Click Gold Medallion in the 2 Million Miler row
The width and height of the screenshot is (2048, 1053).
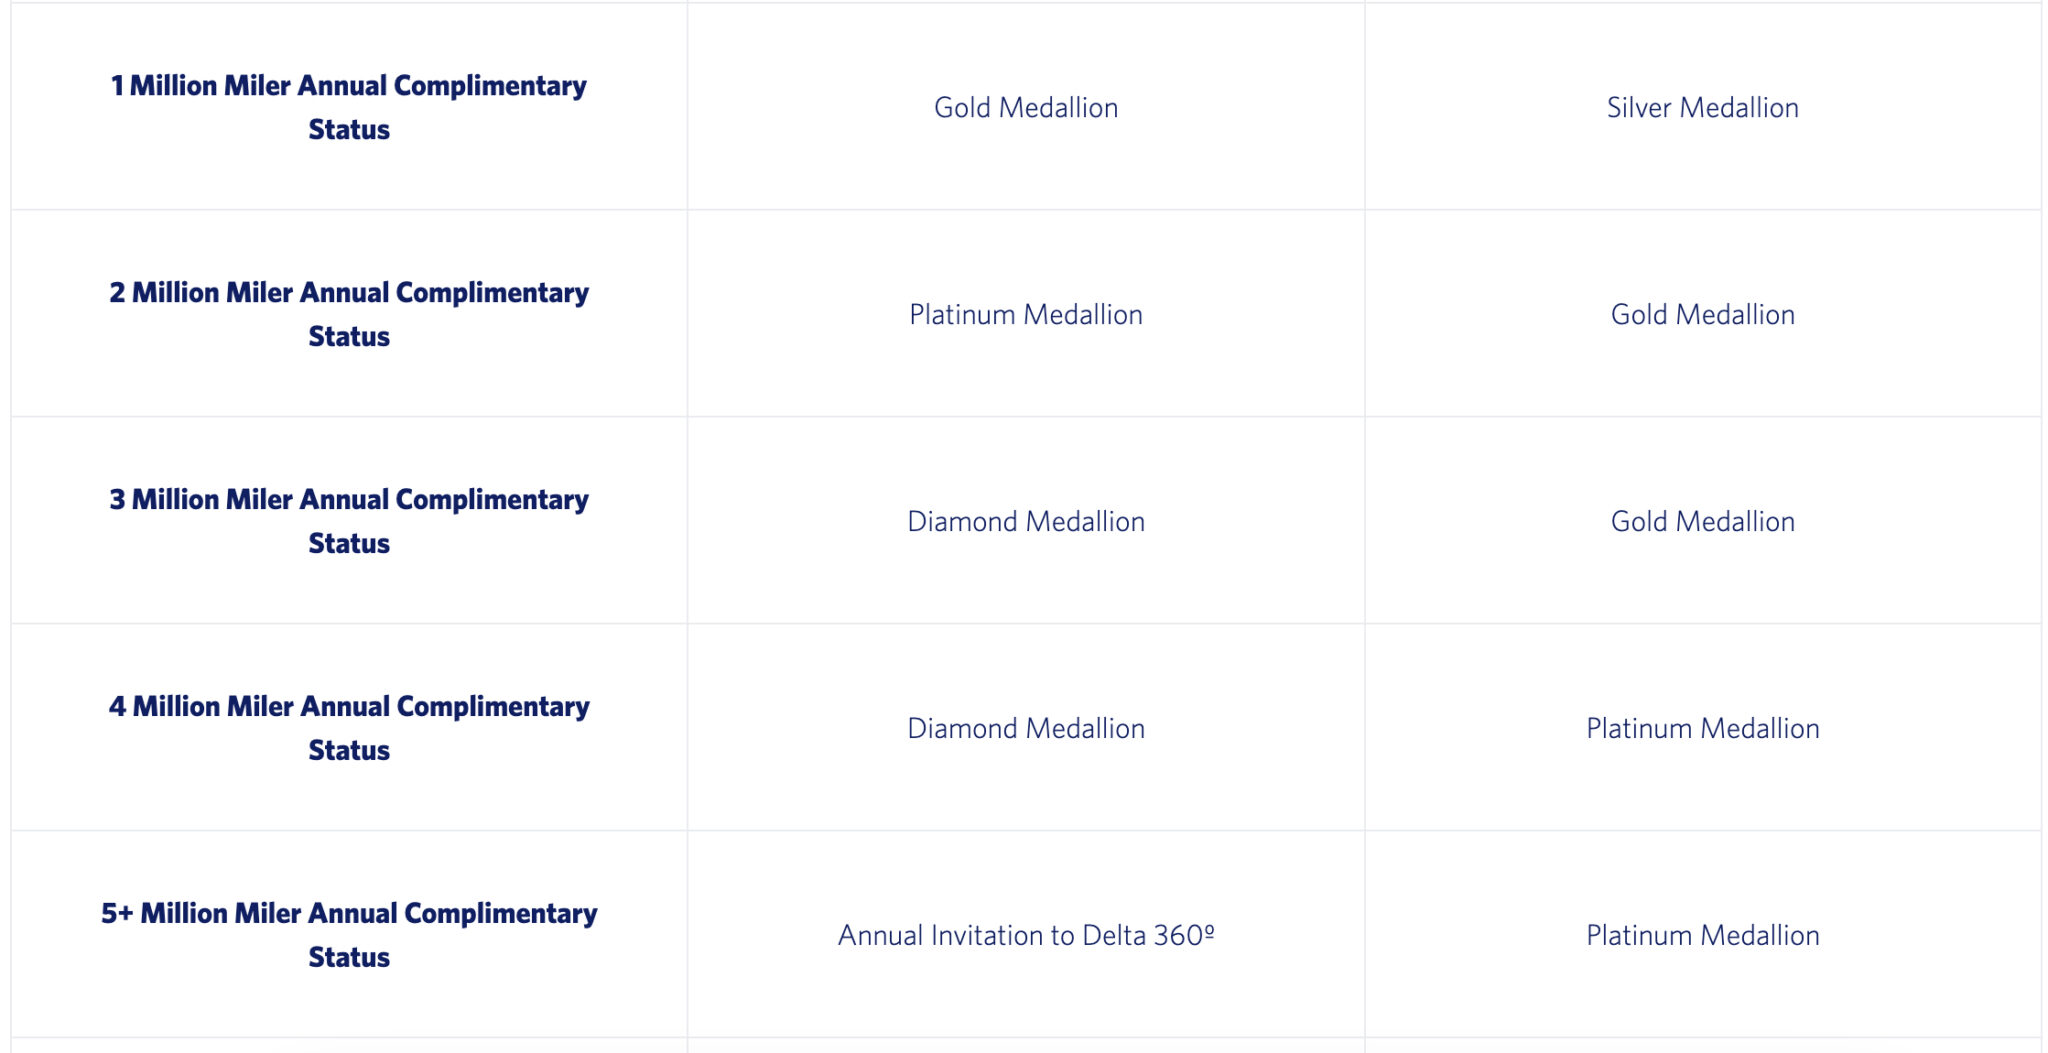(x=1702, y=315)
